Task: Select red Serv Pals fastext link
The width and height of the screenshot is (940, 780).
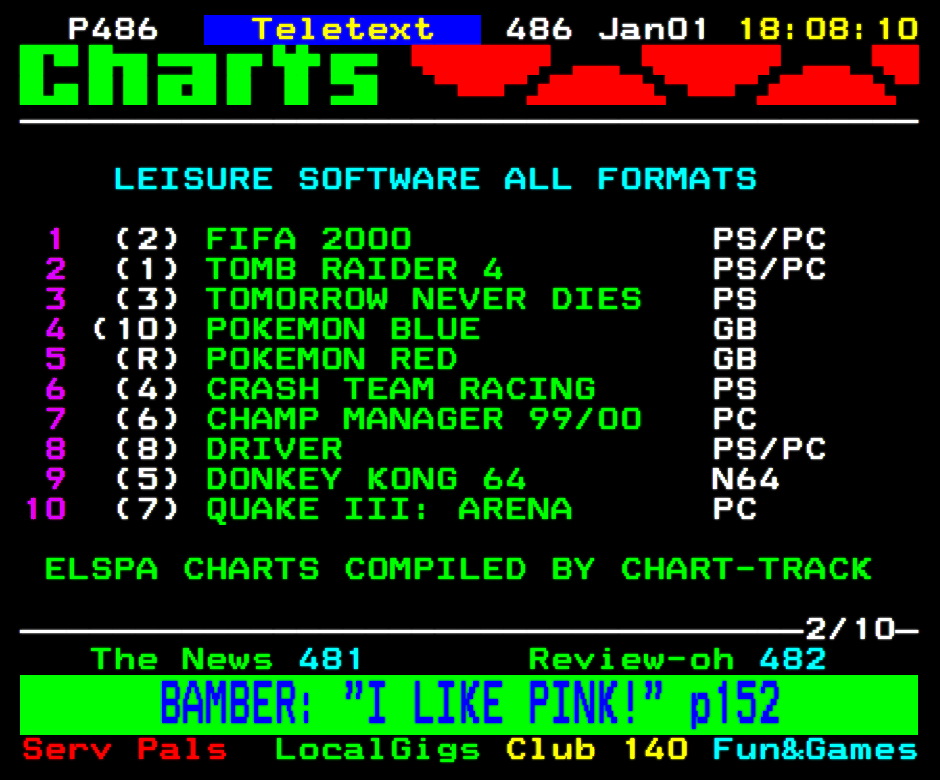Action: coord(125,749)
